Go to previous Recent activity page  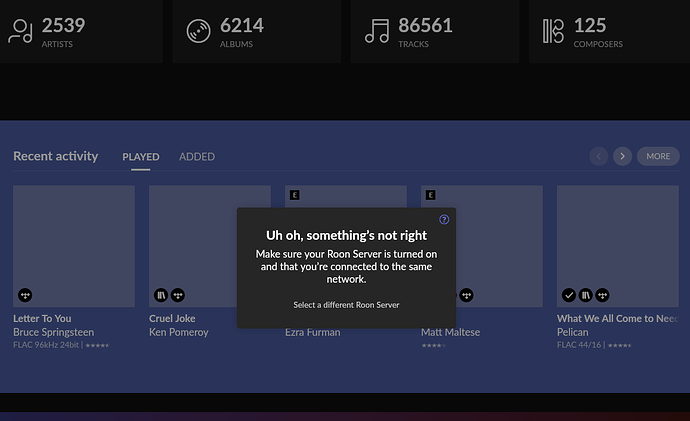pyautogui.click(x=598, y=156)
